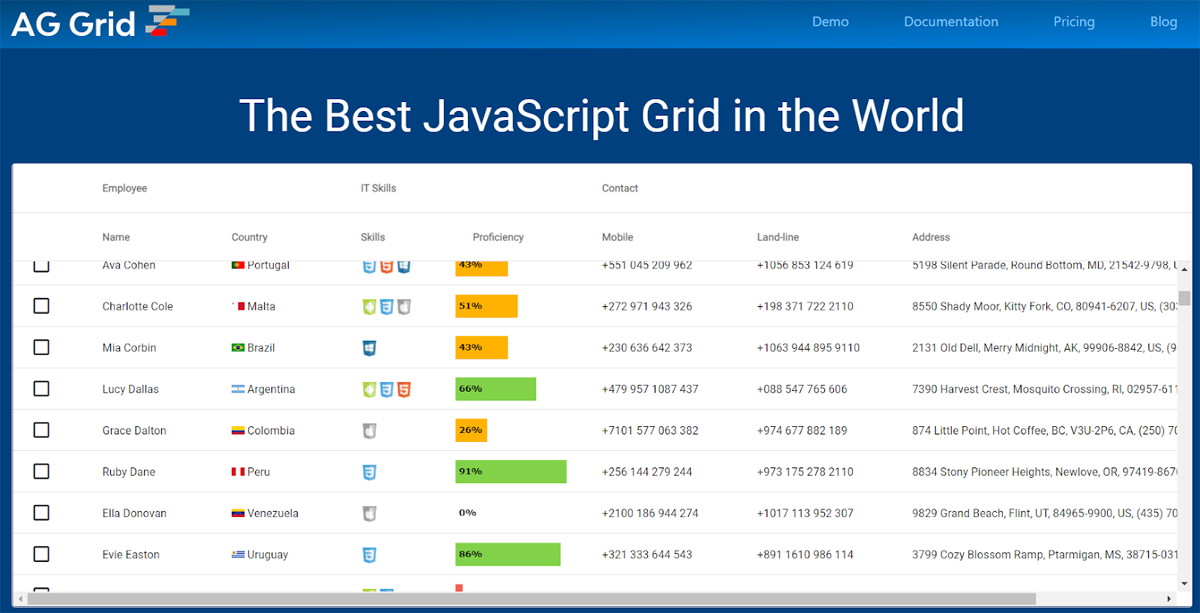This screenshot has height=613, width=1200.
Task: Click the Argentina flag next to Lucy Dallas
Action: pyautogui.click(x=238, y=389)
